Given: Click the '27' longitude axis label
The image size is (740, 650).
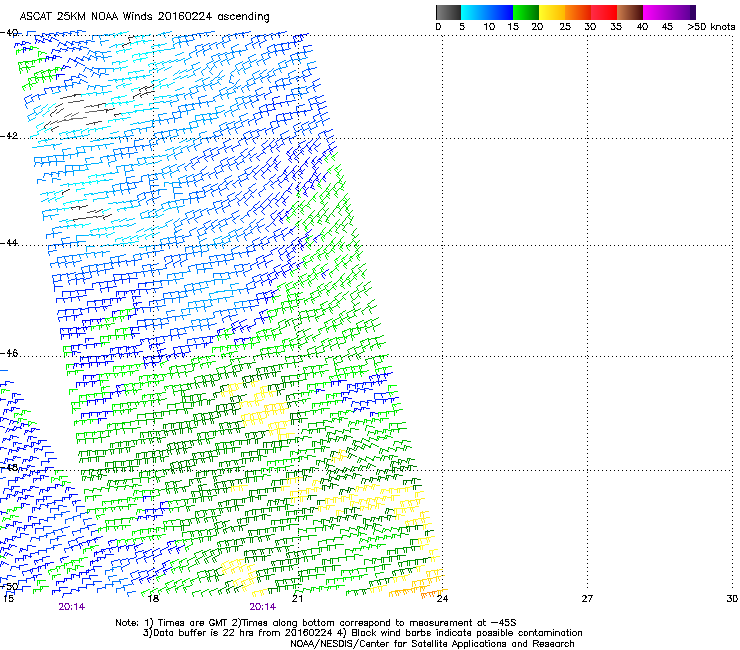Looking at the screenshot, I should pyautogui.click(x=587, y=599).
